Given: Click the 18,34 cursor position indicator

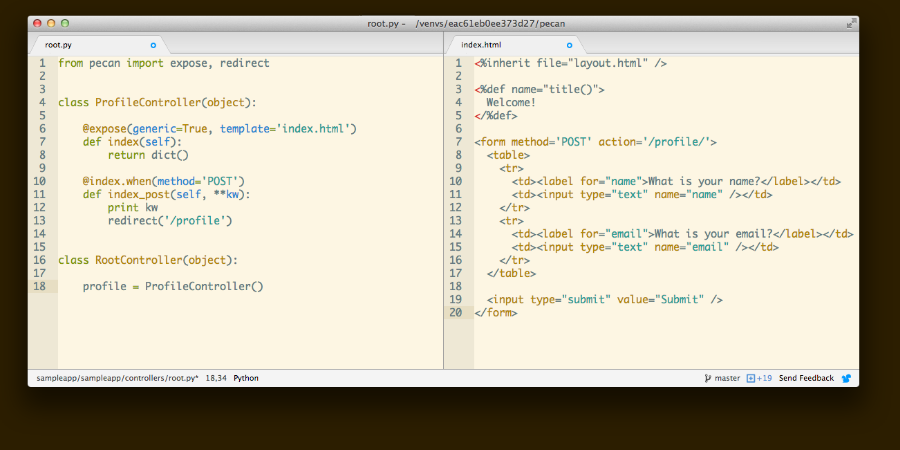Looking at the screenshot, I should coord(216,378).
